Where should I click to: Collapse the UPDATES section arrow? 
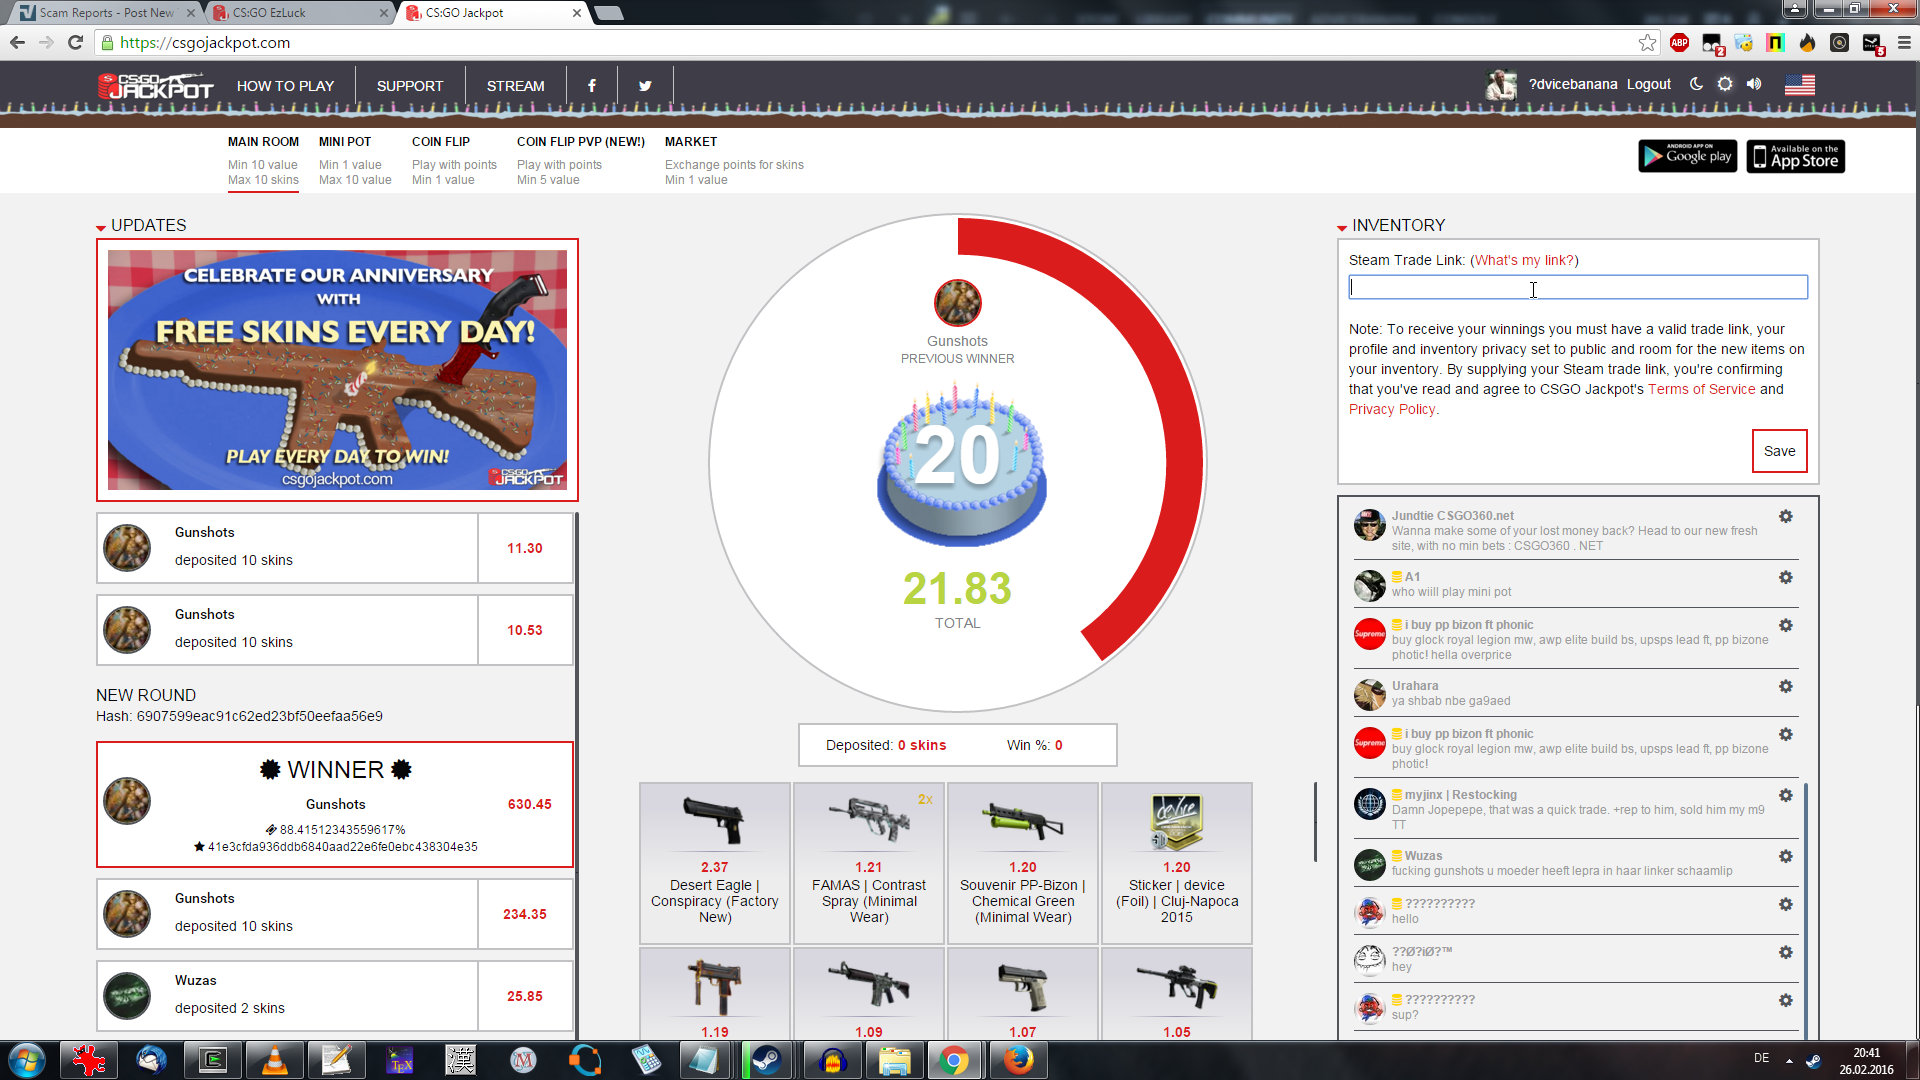click(101, 228)
